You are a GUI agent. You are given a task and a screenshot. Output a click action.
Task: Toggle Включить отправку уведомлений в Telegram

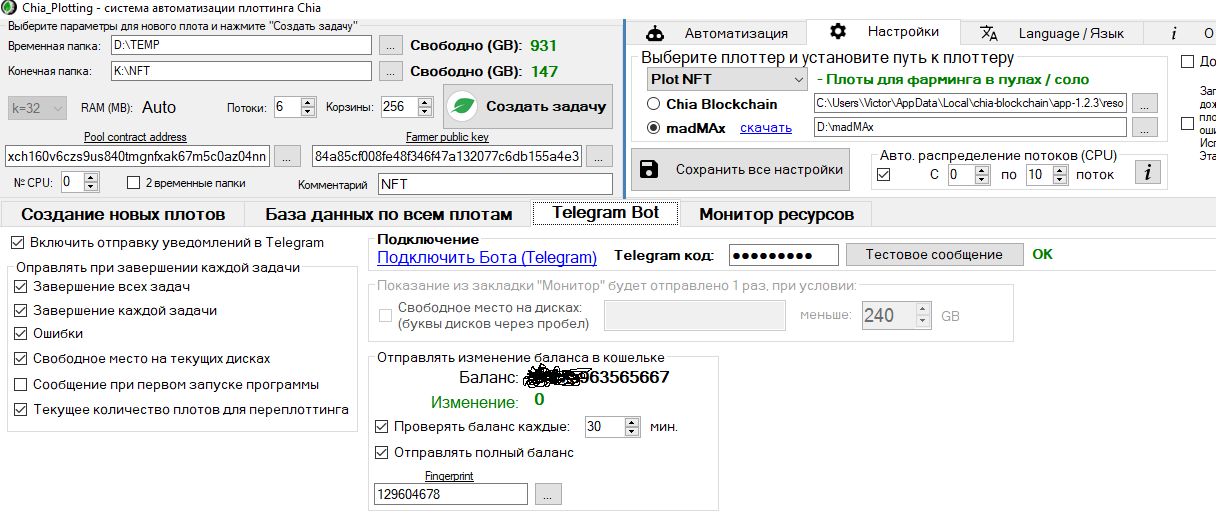coord(17,243)
